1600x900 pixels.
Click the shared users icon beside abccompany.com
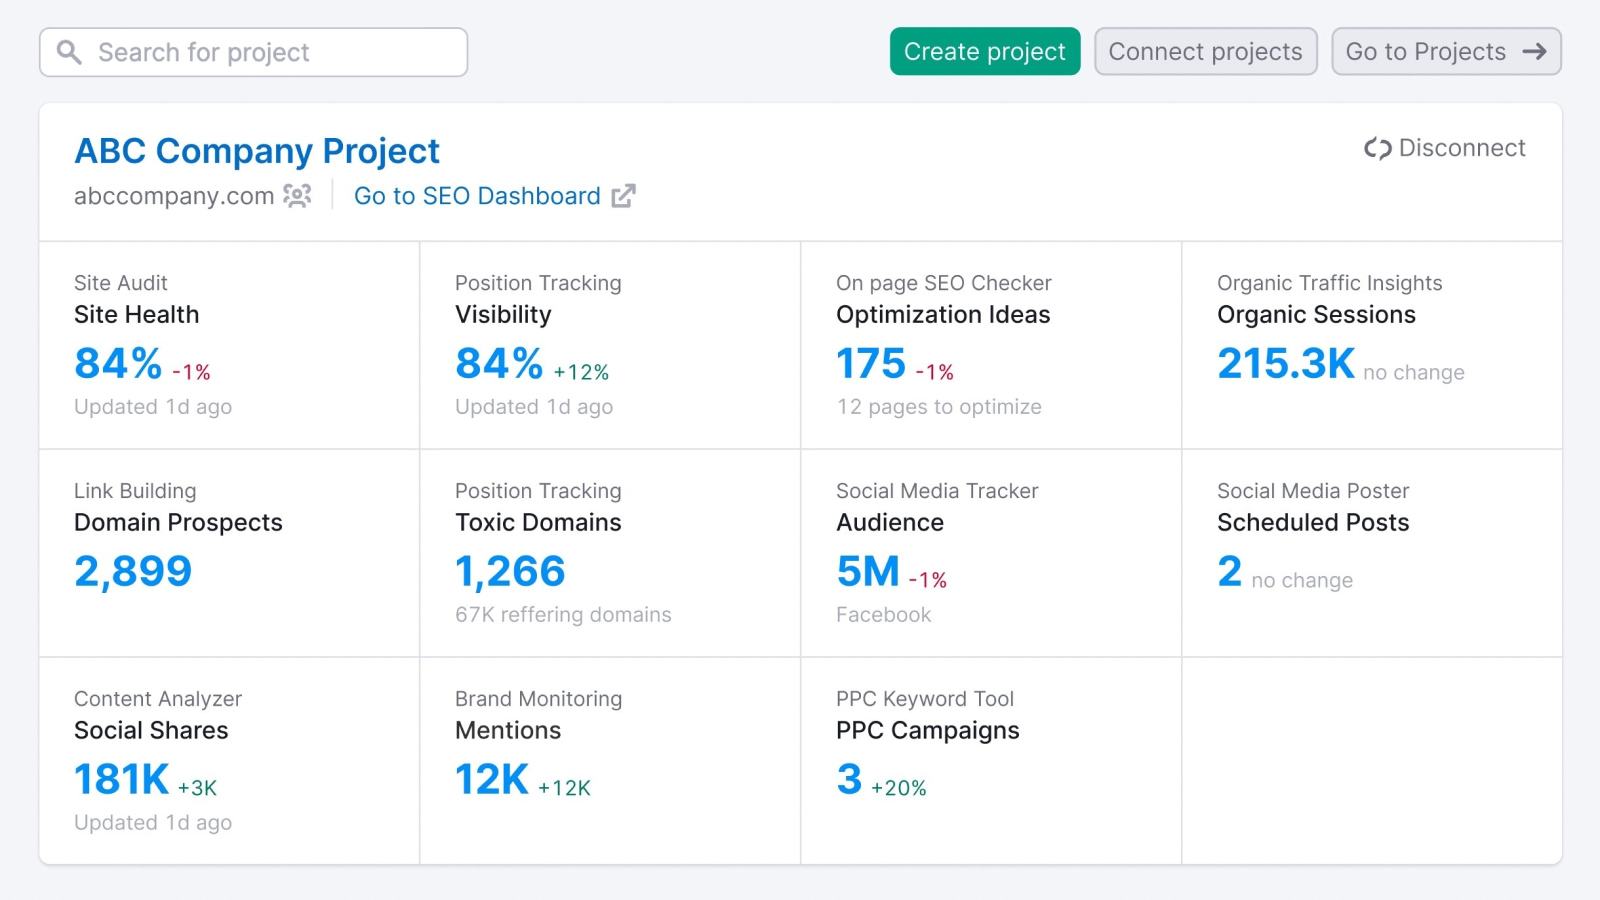297,195
